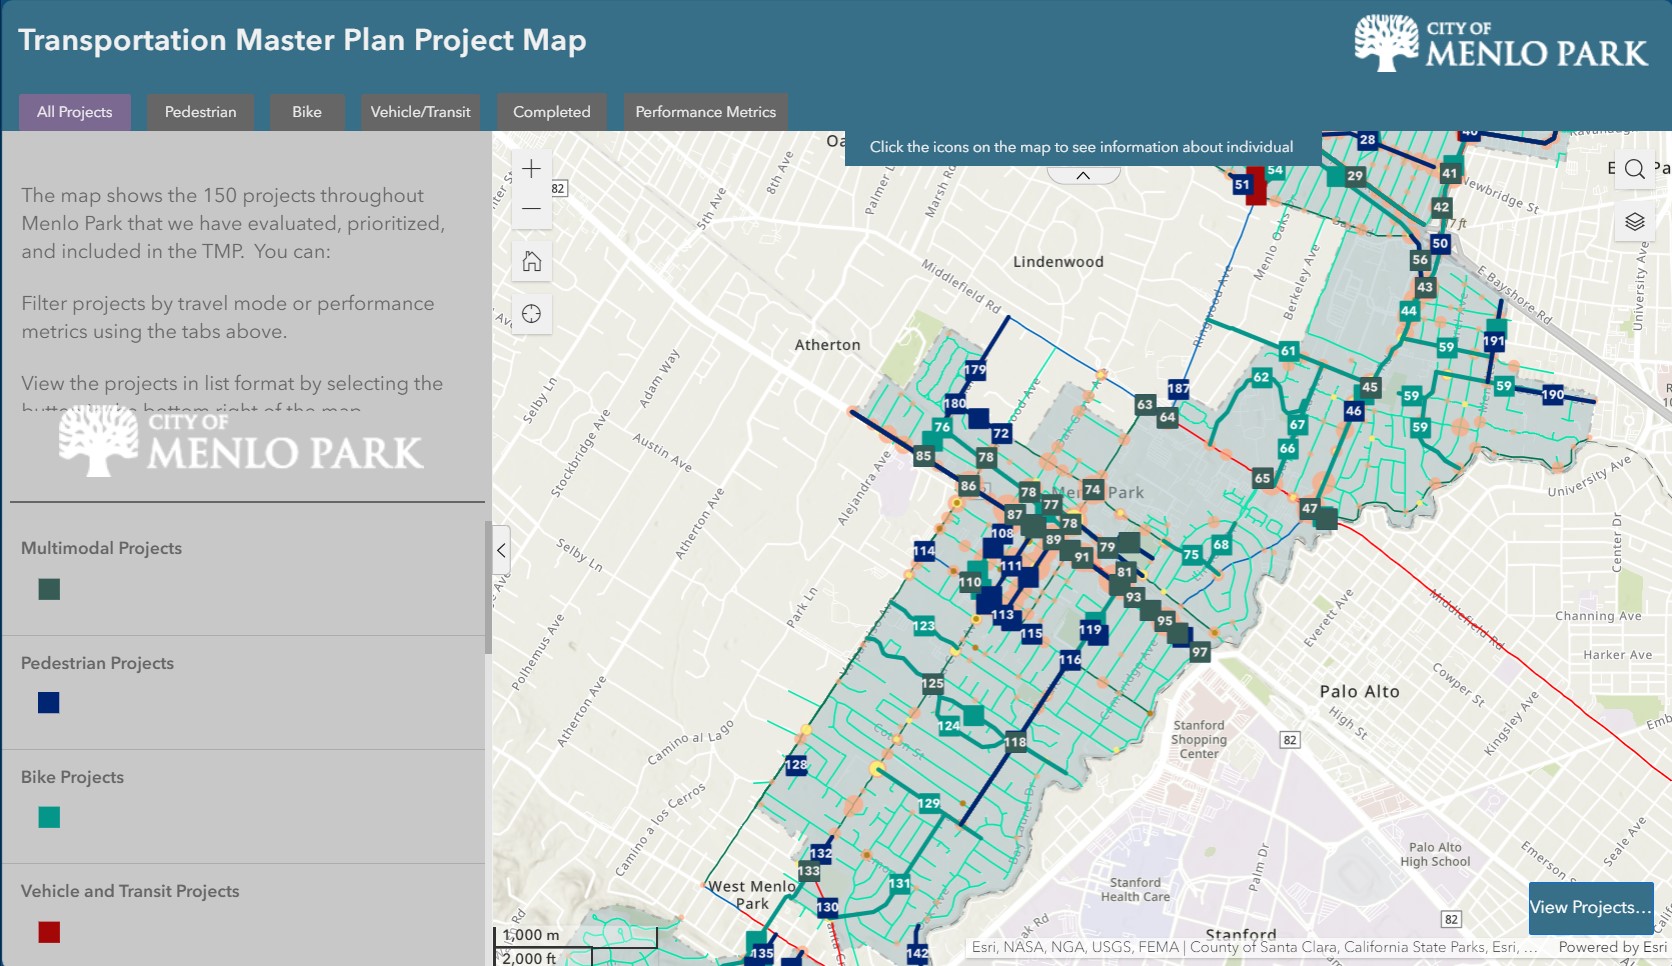Select project marker 118 on the map

pyautogui.click(x=1016, y=742)
